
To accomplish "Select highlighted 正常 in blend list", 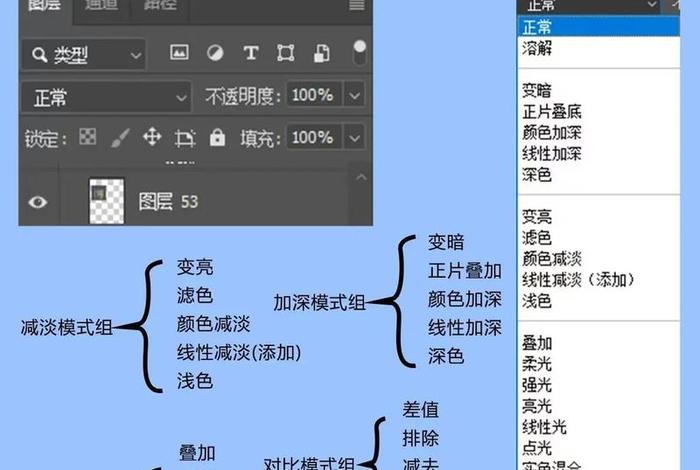I will click(x=599, y=27).
